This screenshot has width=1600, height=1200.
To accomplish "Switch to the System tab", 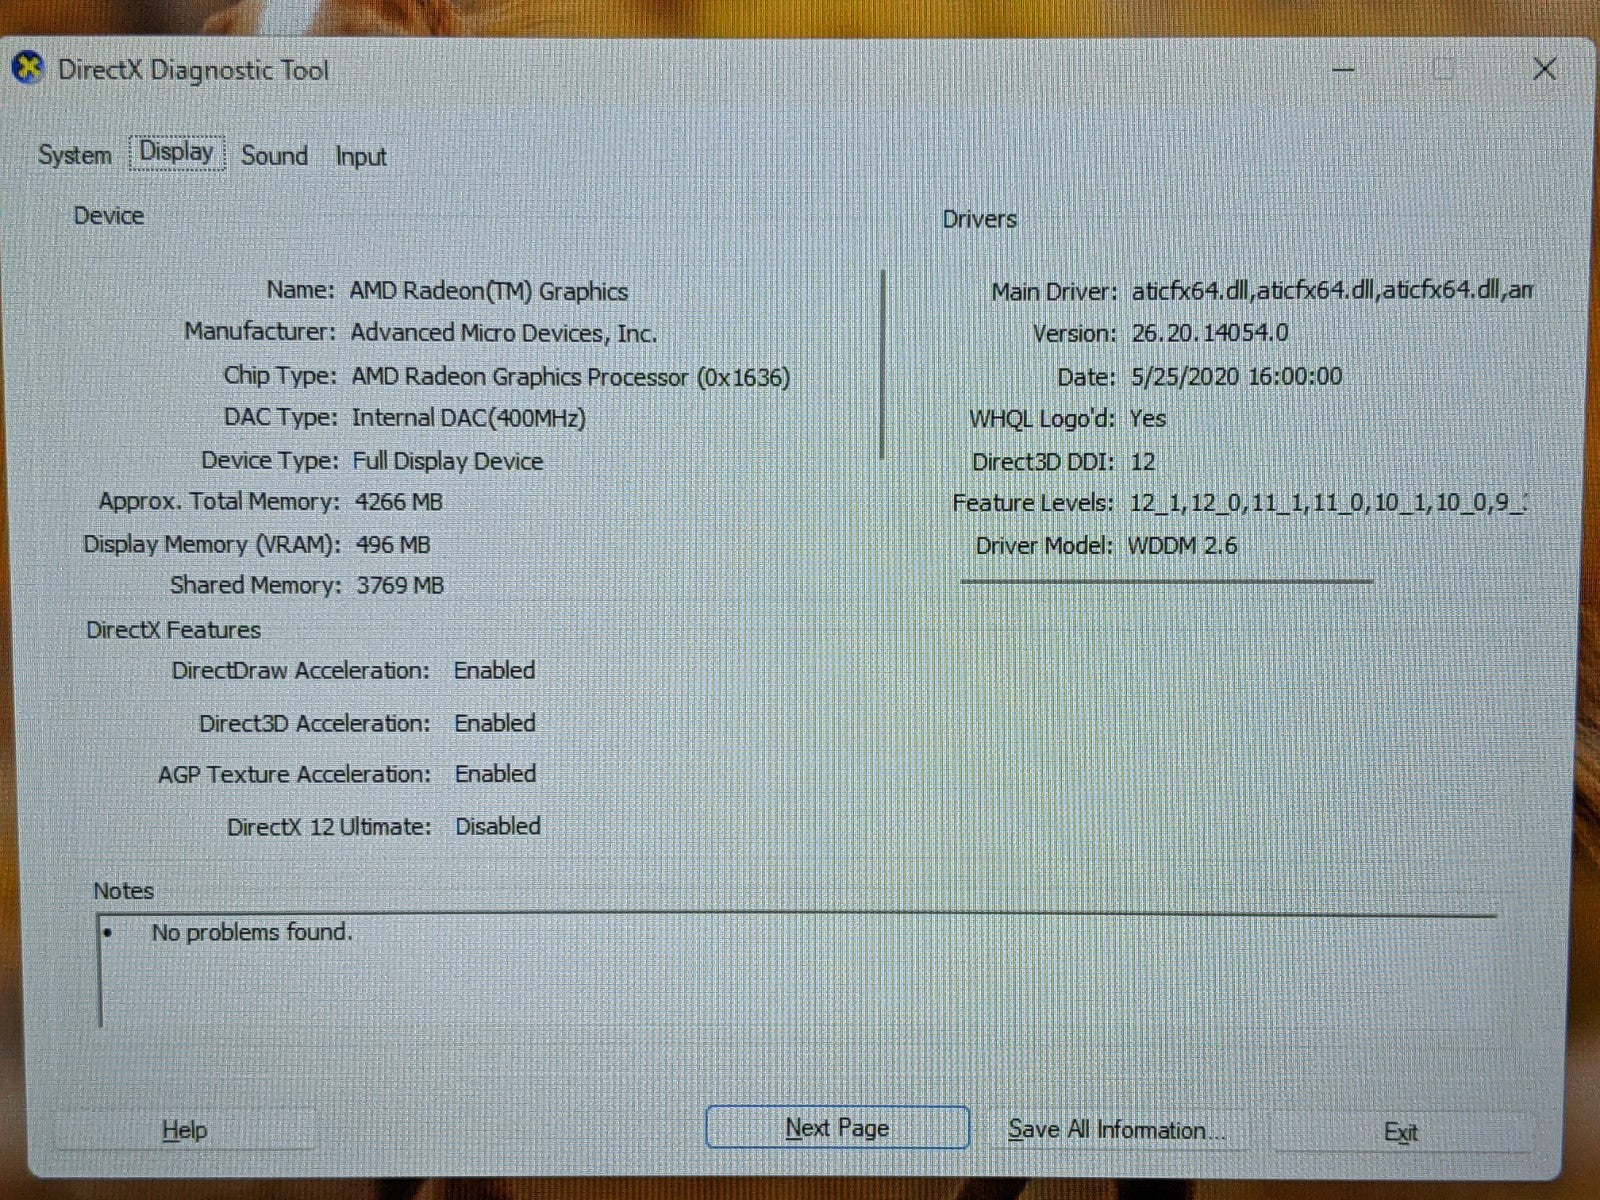I will tap(75, 156).
